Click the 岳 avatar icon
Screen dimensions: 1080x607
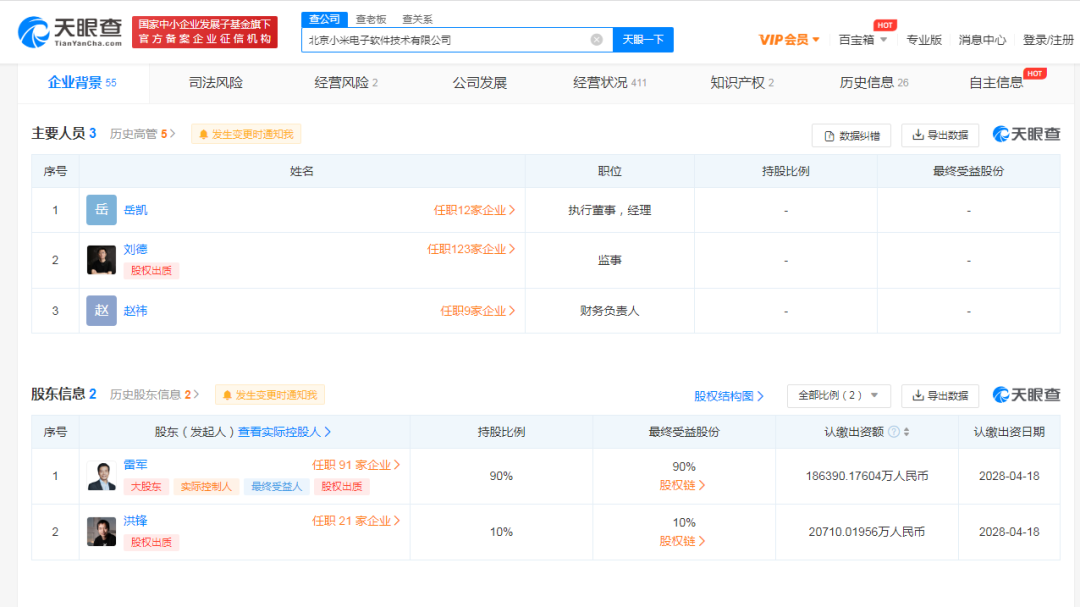pos(101,210)
